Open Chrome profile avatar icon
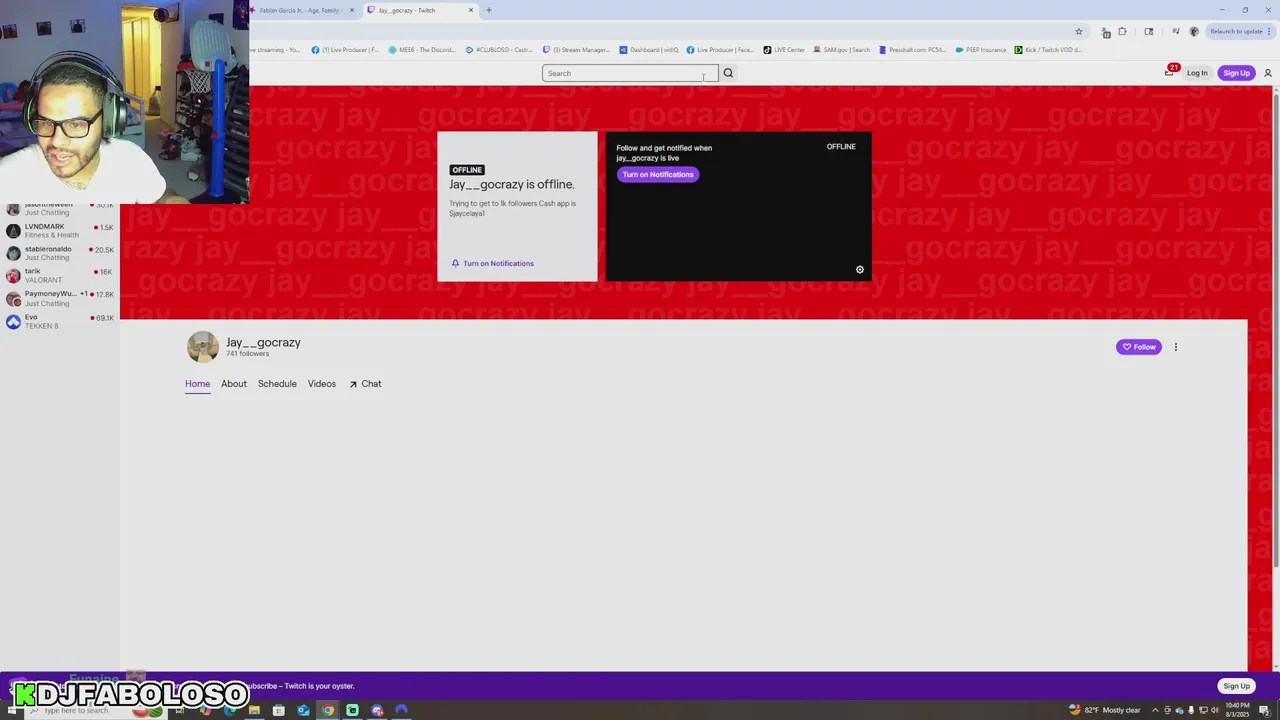 click(x=1193, y=31)
